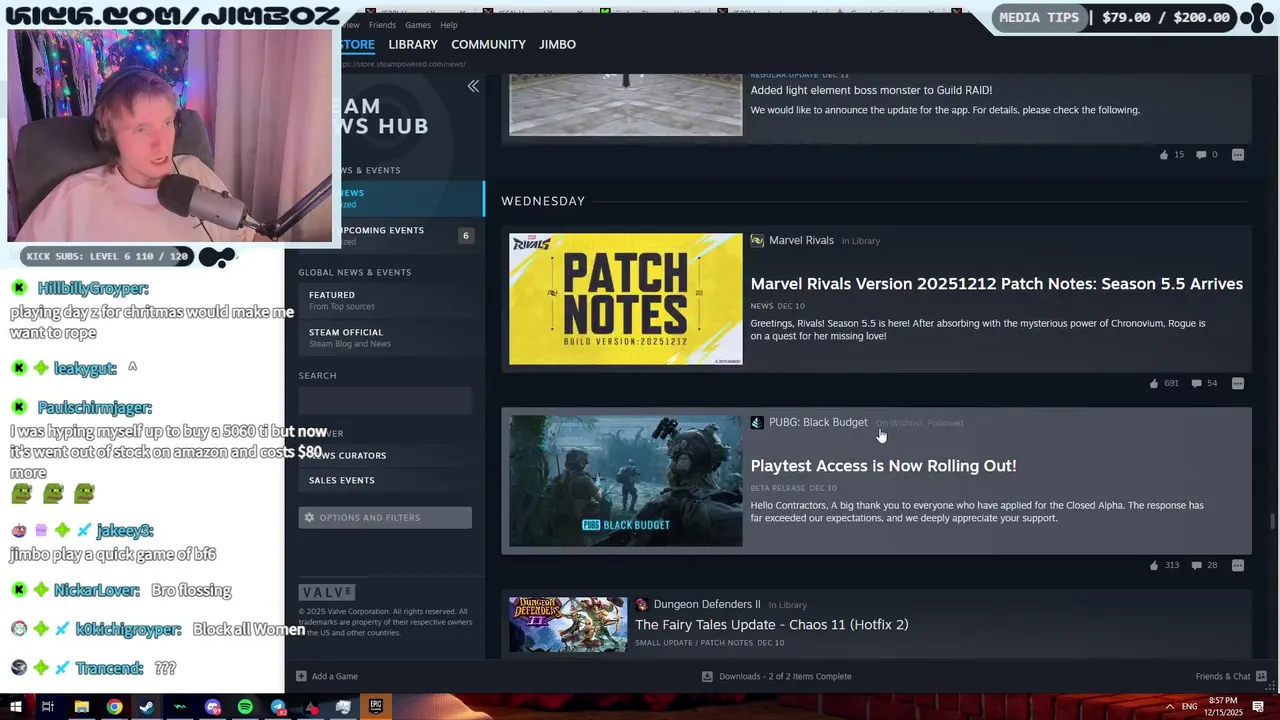Open comments on the PUBG Black Budget post
This screenshot has width=1280, height=720.
[1204, 565]
